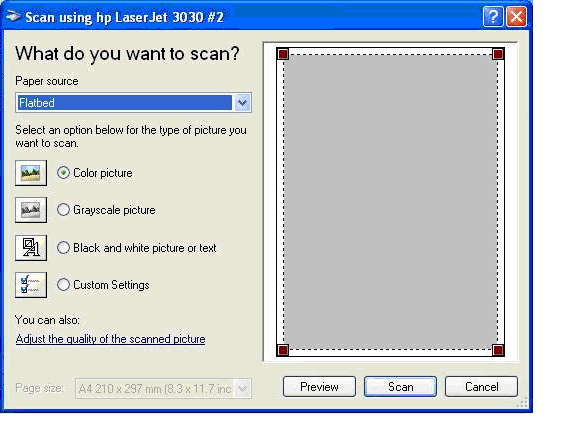Click the Color picture thumbnail icon
Viewport: 576px width, 432px height.
[x=31, y=173]
